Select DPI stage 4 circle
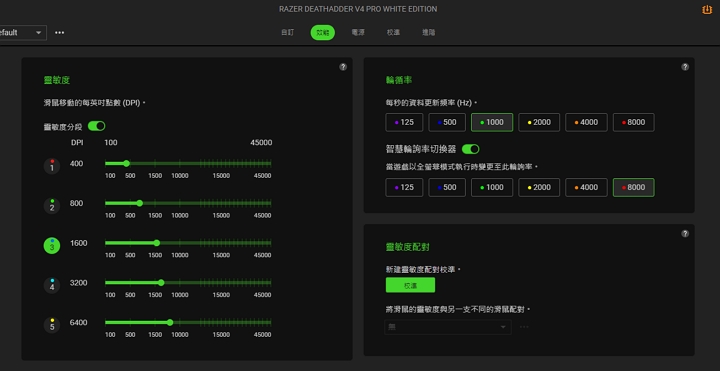The width and height of the screenshot is (720, 371). [x=52, y=285]
